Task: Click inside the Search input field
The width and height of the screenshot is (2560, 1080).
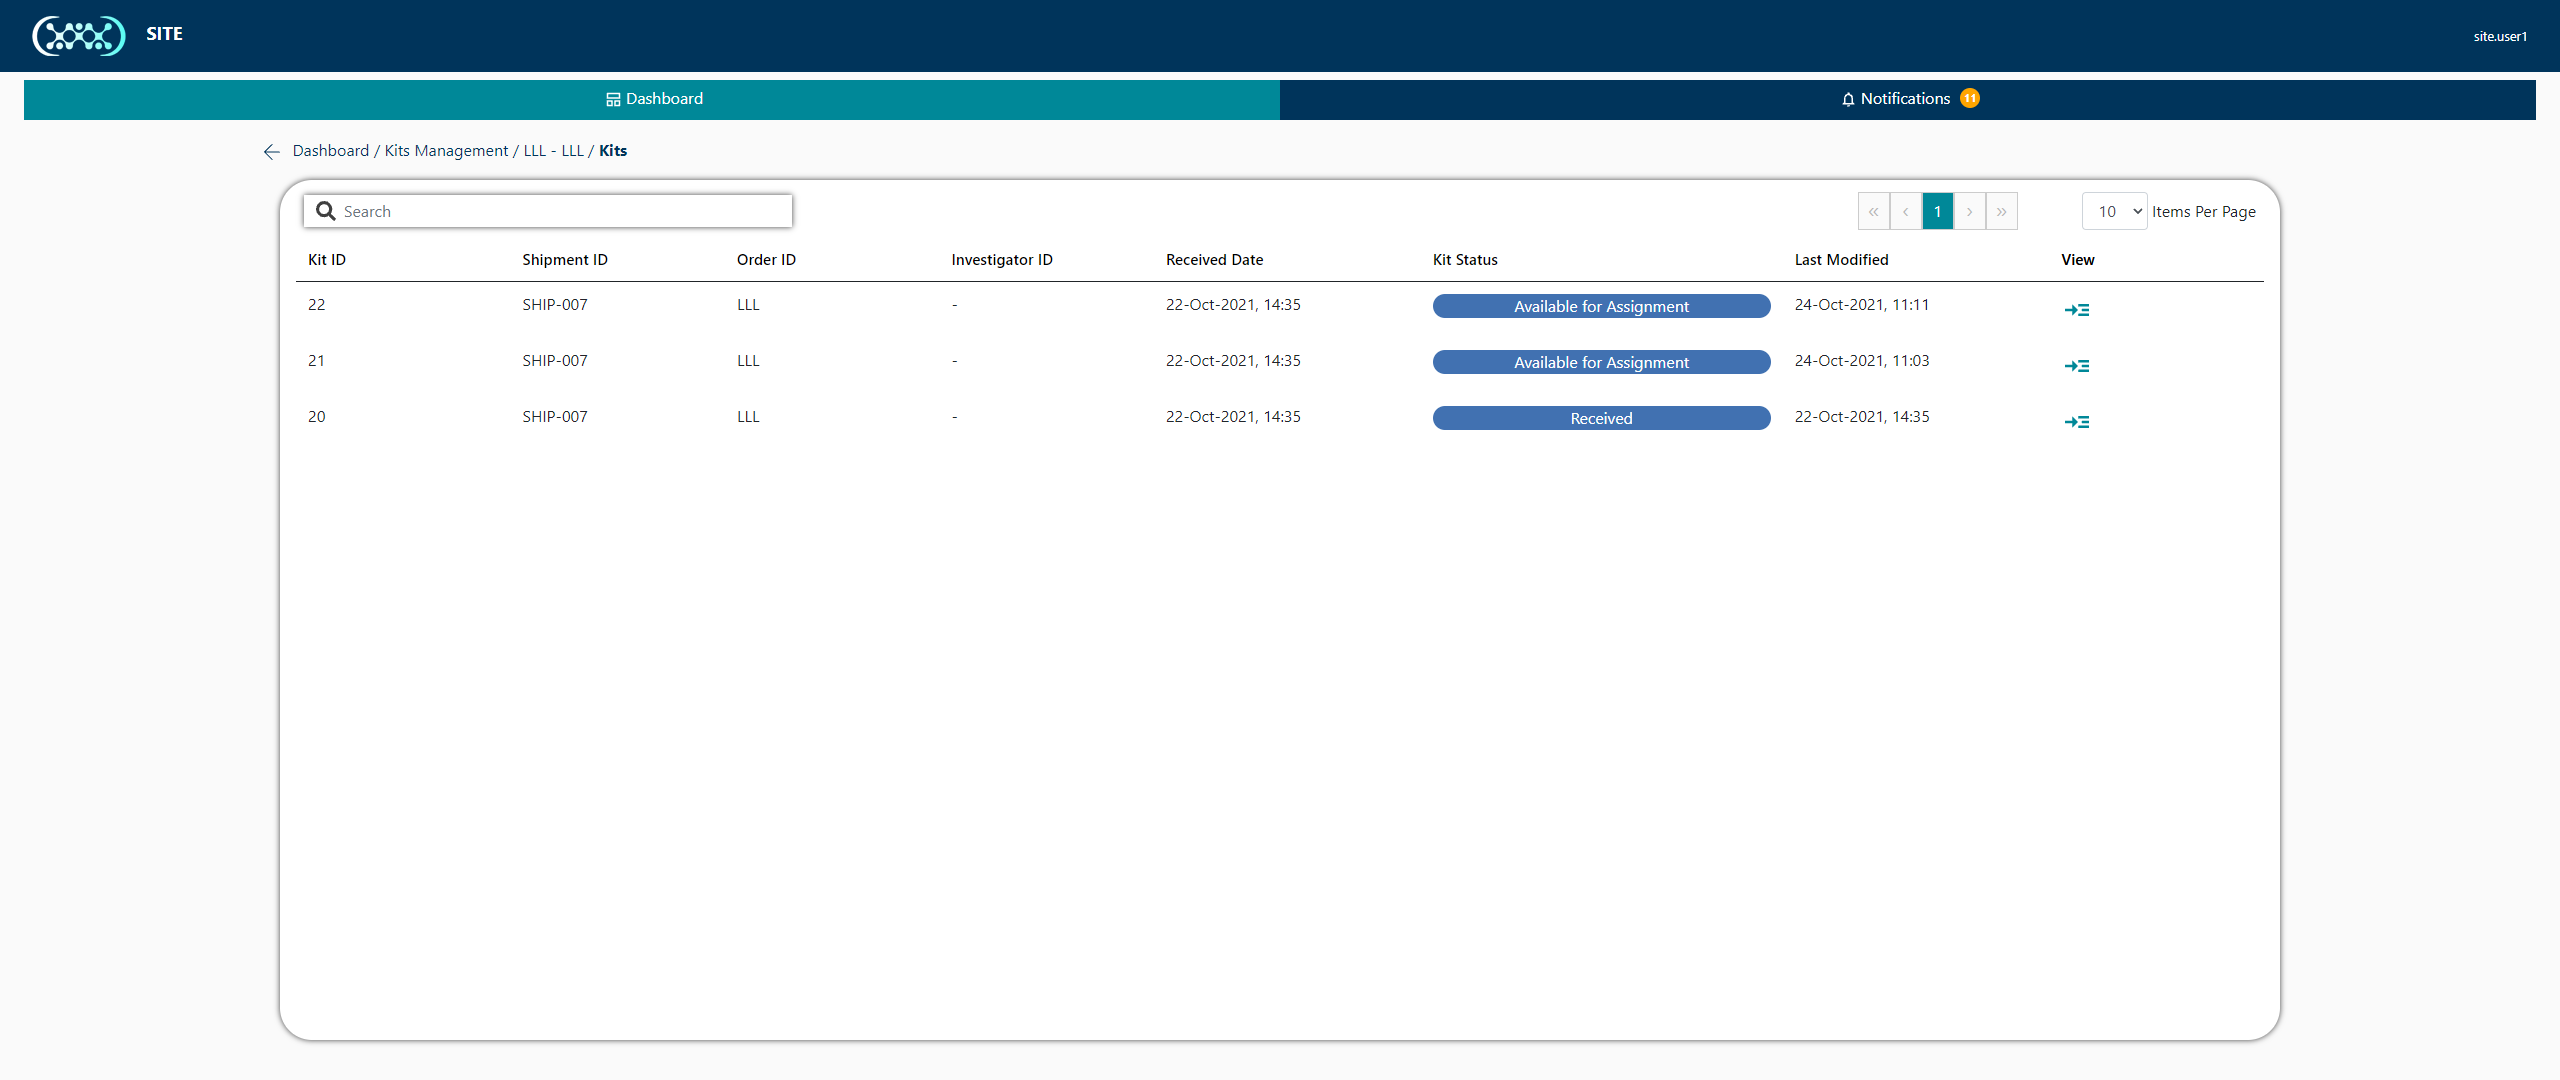Action: pyautogui.click(x=550, y=211)
